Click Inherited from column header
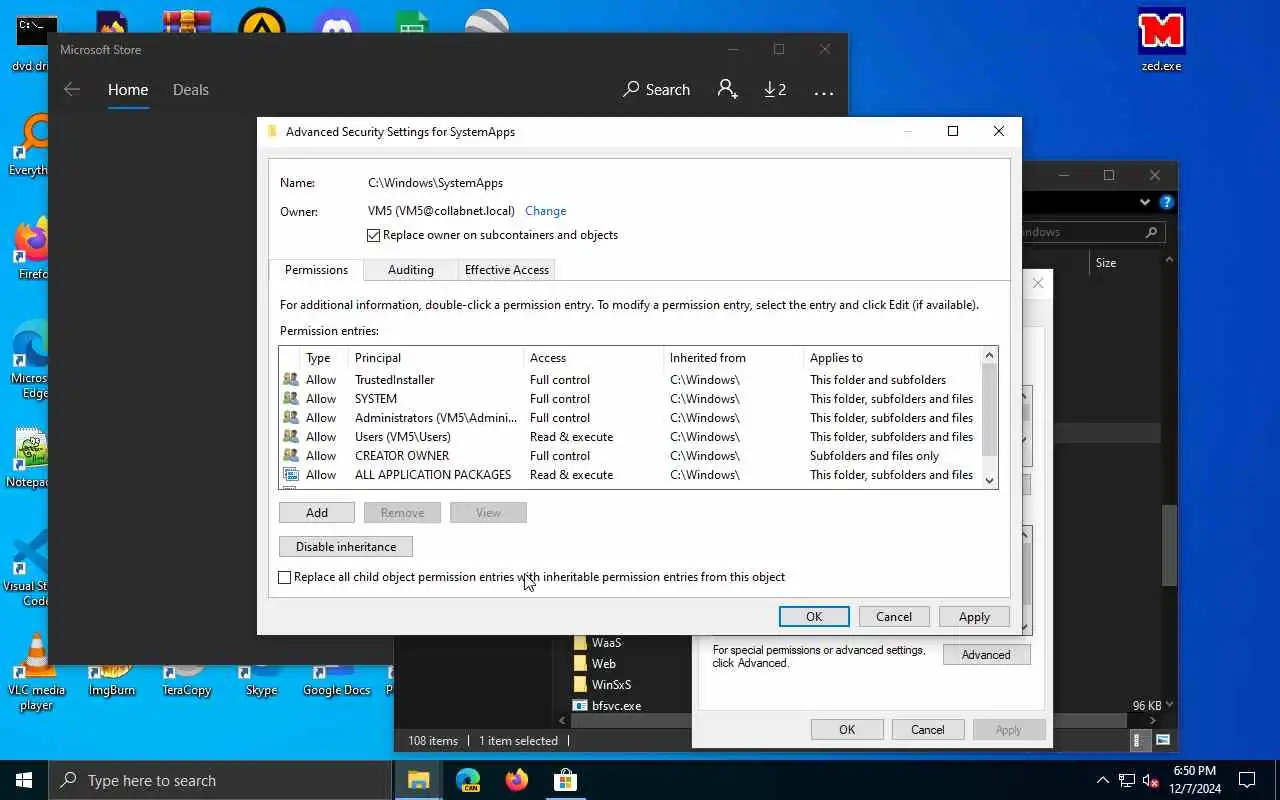The image size is (1280, 800). tap(733, 358)
